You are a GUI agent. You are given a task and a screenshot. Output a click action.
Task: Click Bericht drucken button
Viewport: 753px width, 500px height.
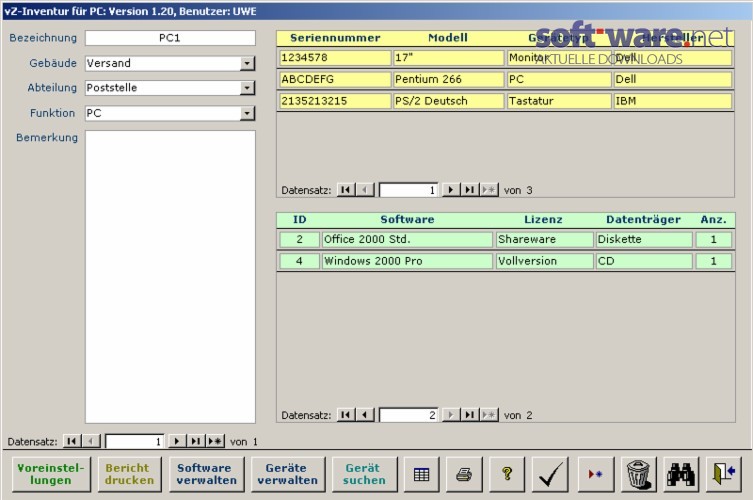(x=130, y=475)
